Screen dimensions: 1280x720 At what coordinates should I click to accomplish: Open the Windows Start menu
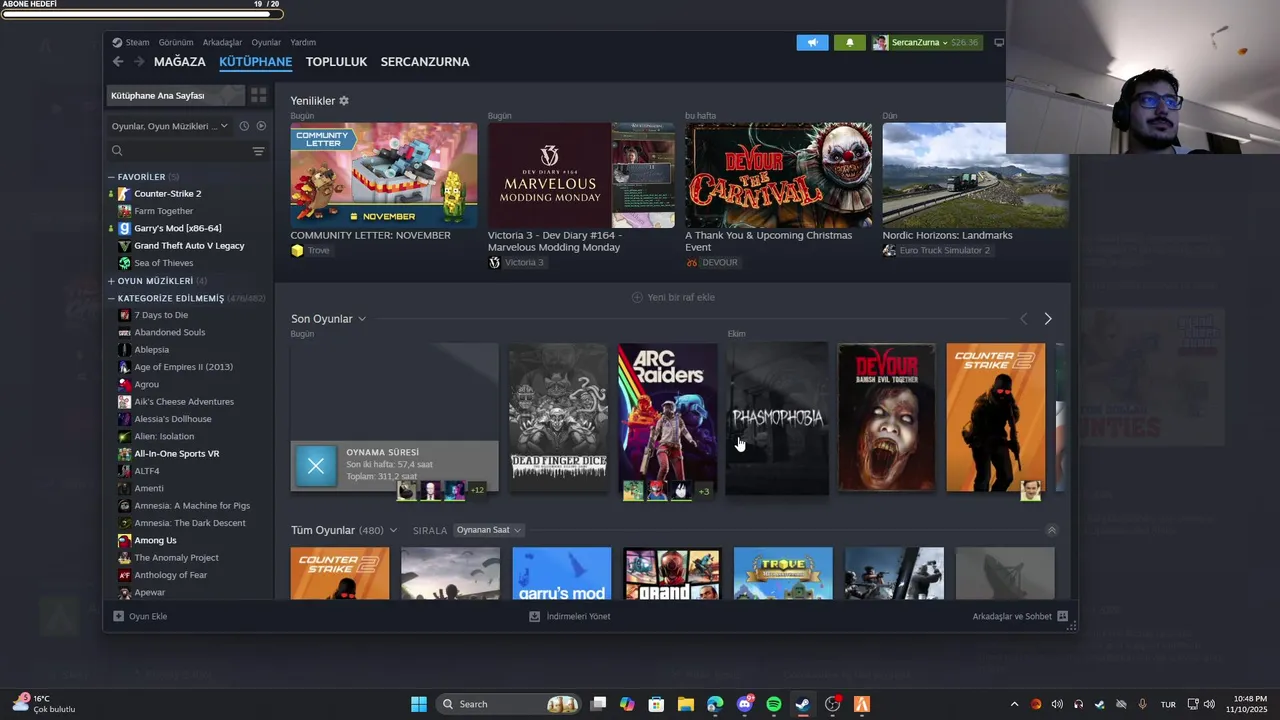point(419,704)
